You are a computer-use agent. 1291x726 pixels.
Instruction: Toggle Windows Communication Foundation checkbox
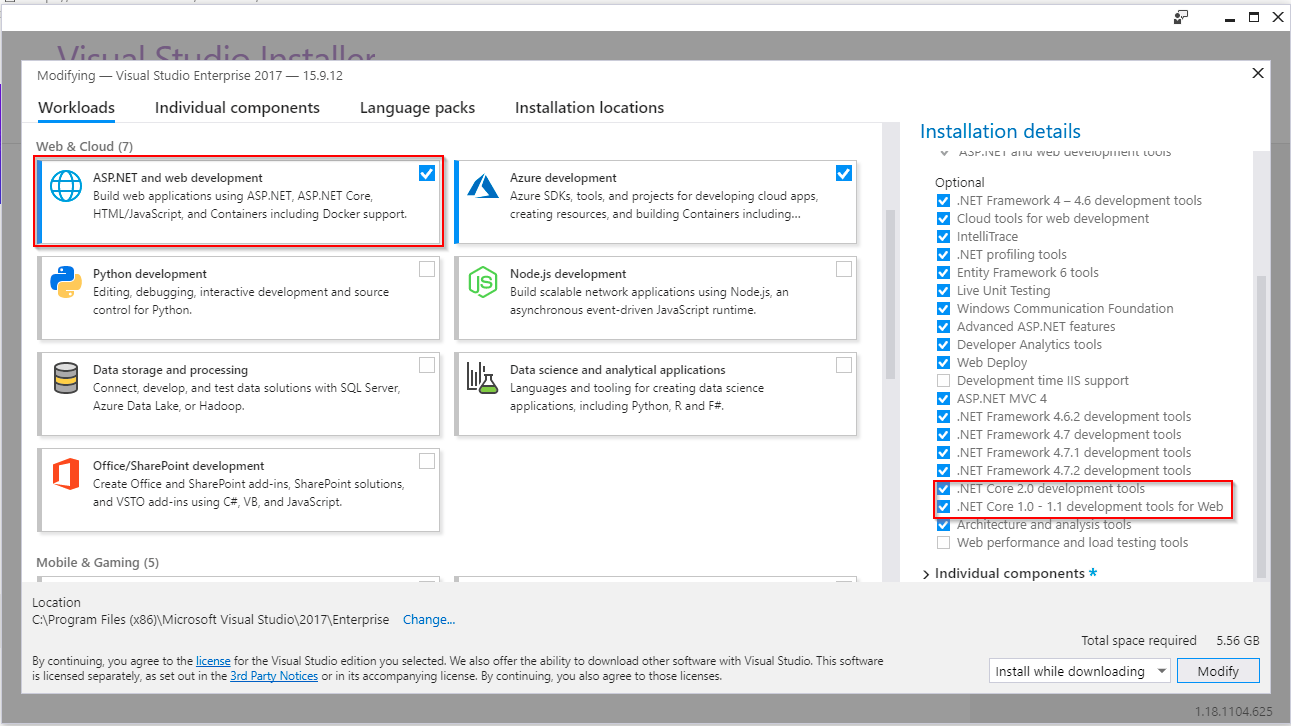pyautogui.click(x=943, y=308)
